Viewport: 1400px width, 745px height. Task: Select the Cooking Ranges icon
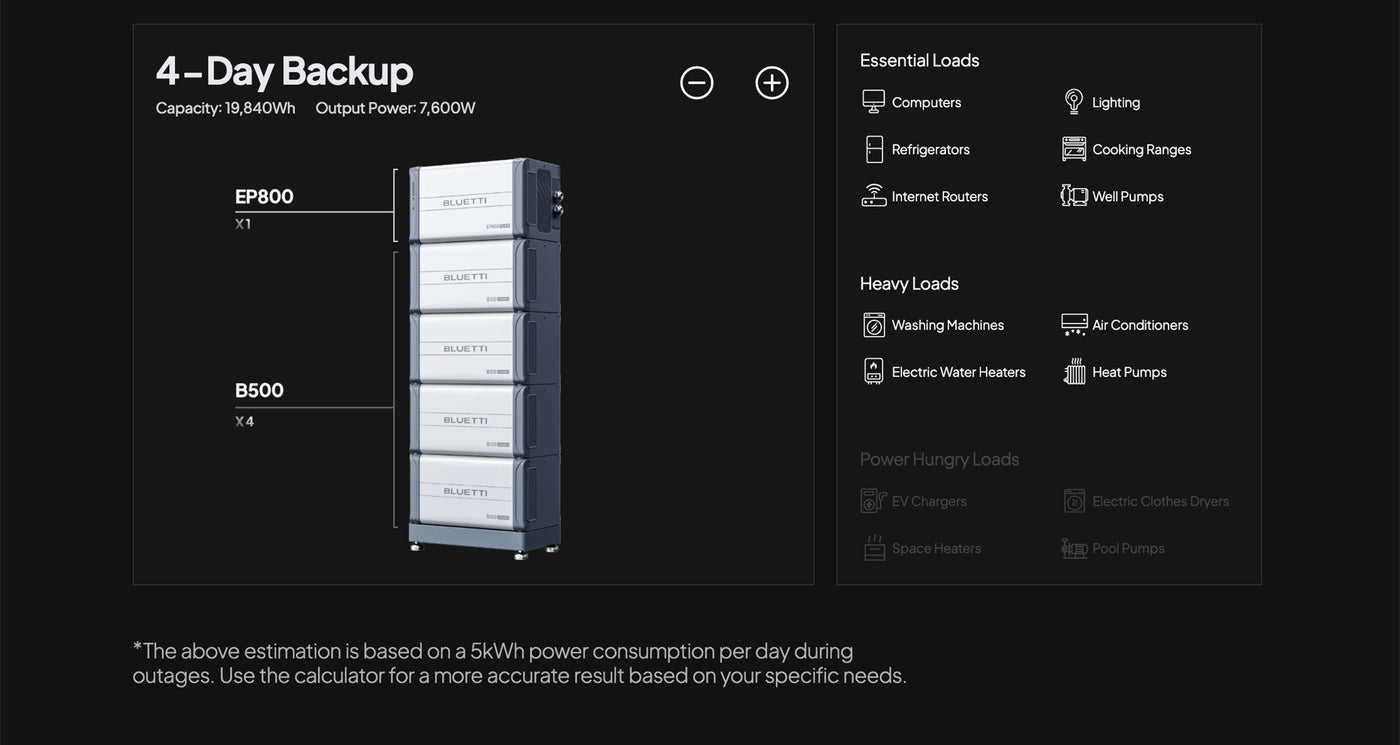(1074, 149)
